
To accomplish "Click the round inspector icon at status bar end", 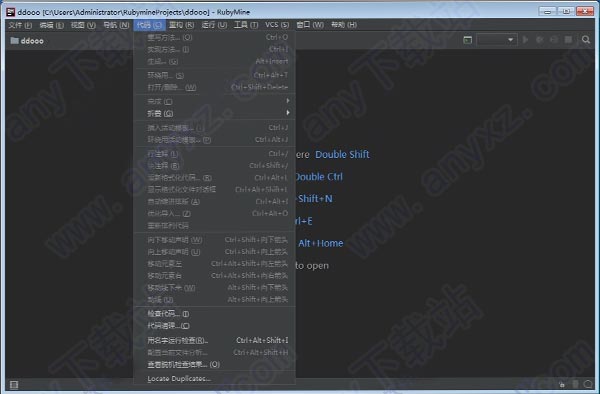I will pos(588,384).
